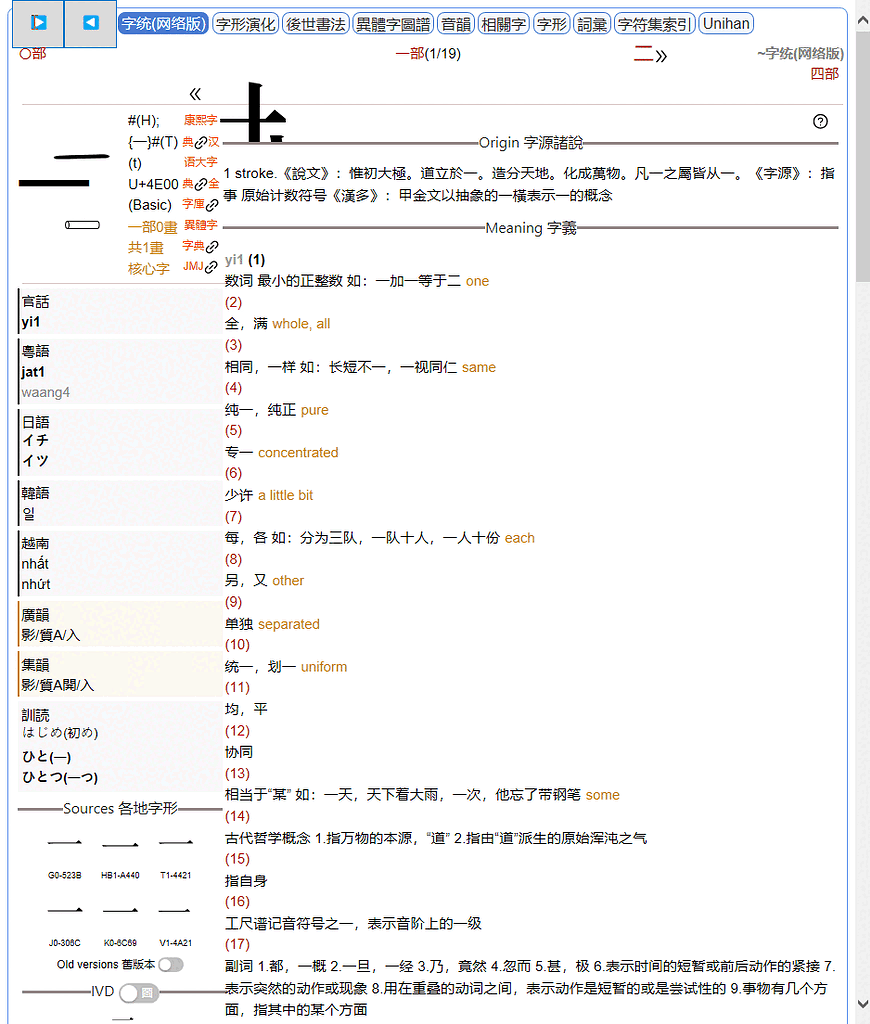Click the 官話 yi1 pronunciation

[x=31, y=322]
